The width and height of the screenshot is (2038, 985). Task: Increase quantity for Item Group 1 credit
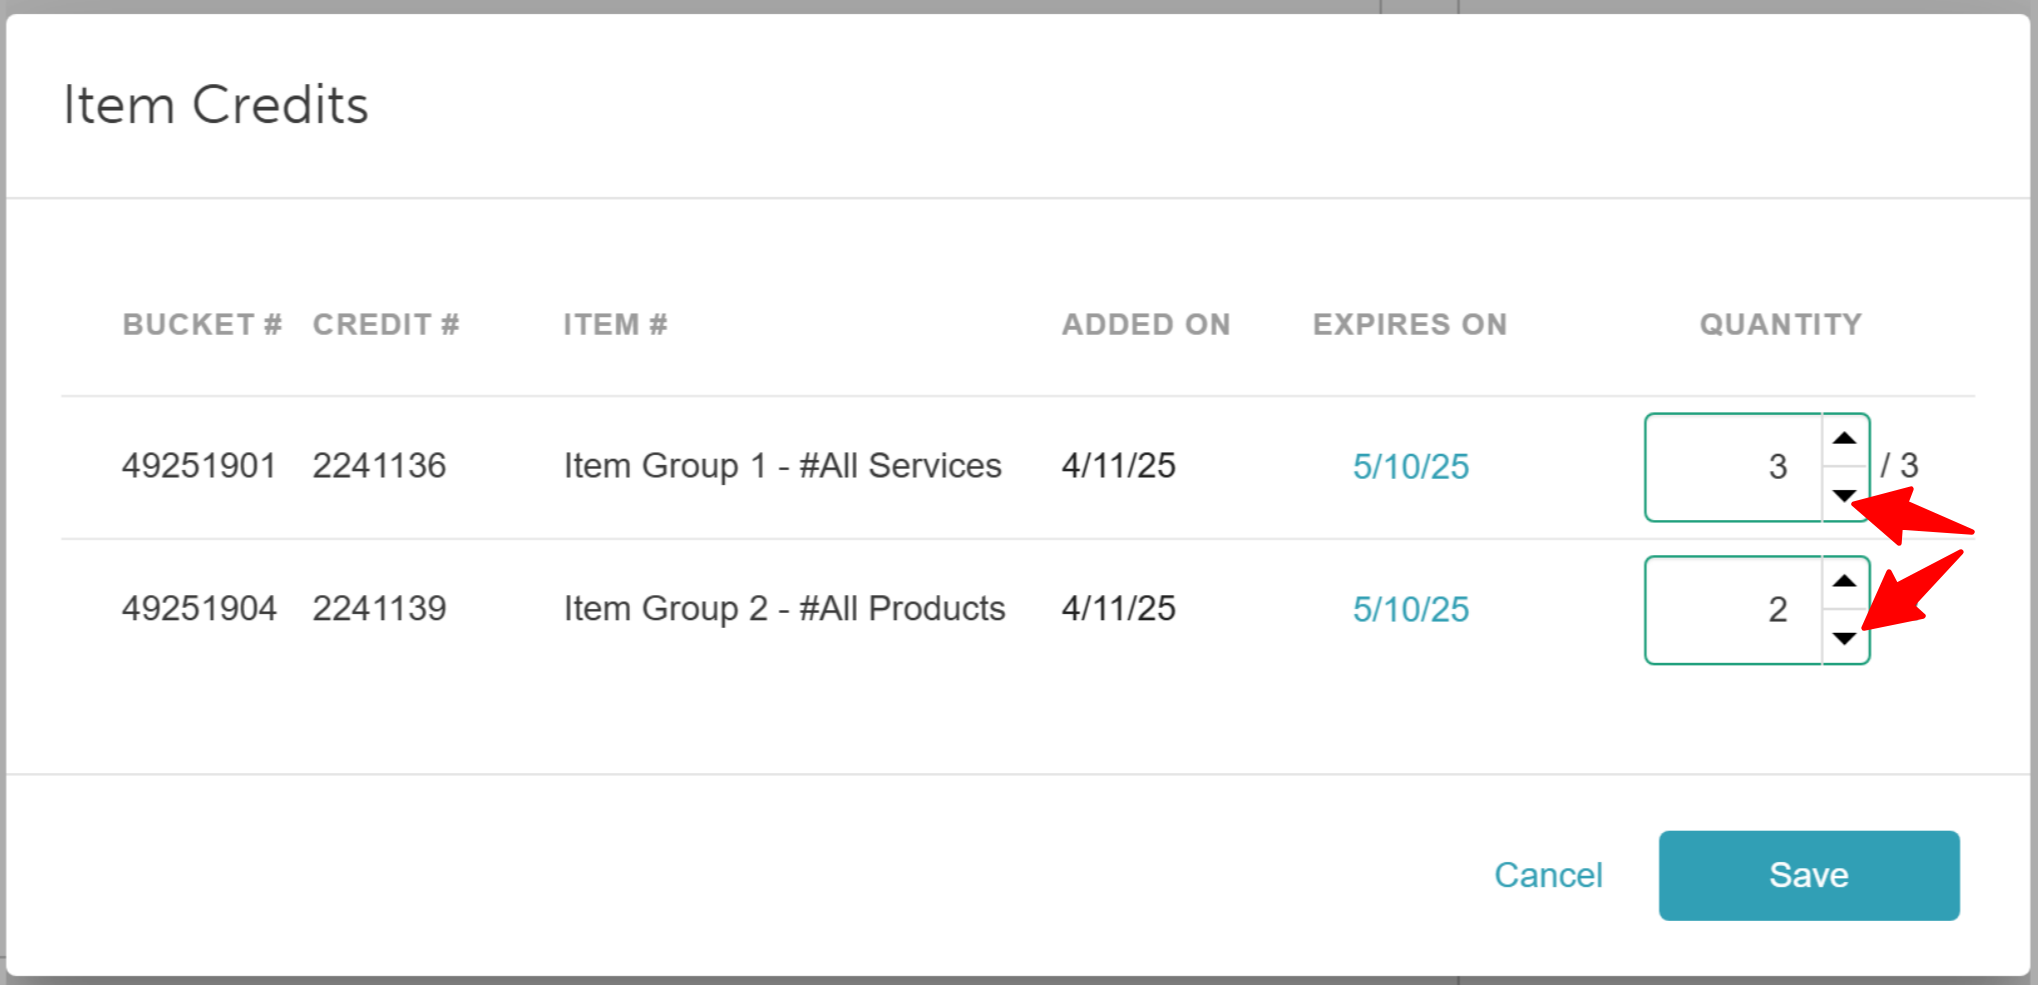click(1845, 439)
